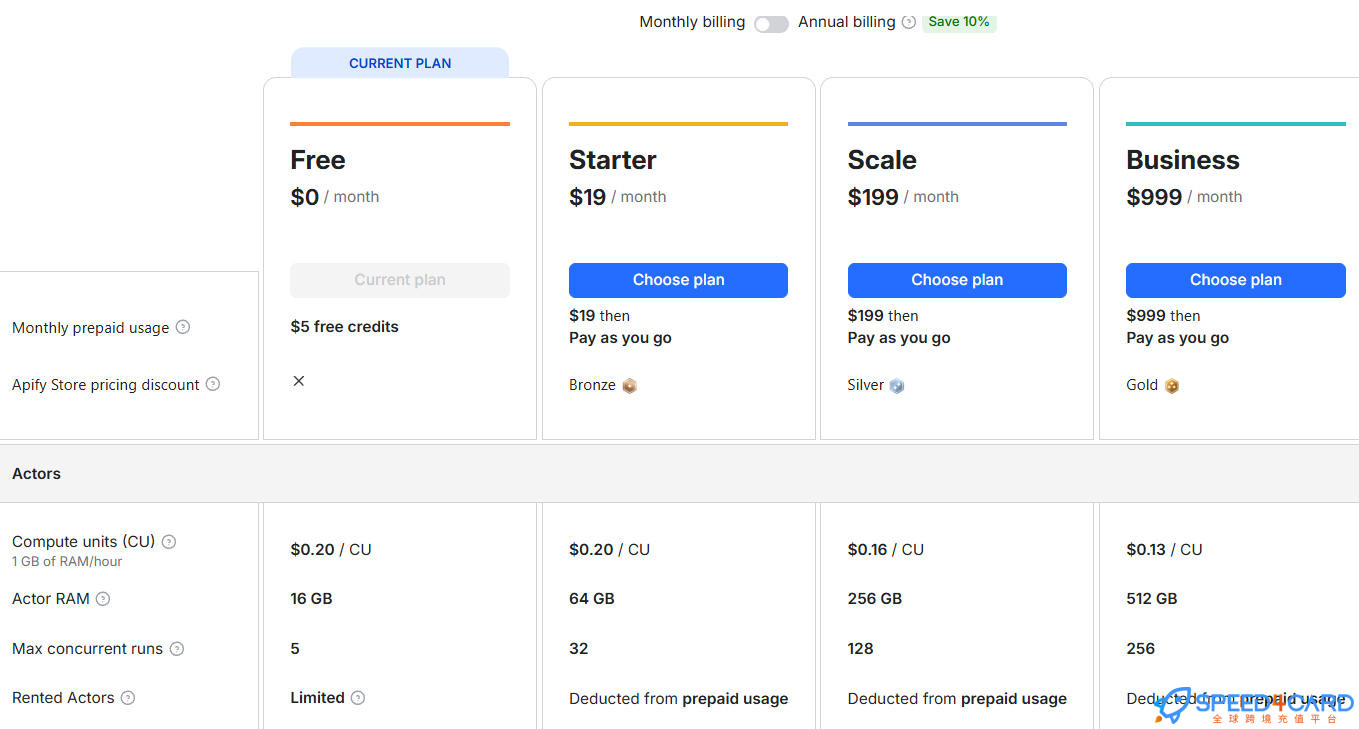Click the $199 / month price

(903, 197)
